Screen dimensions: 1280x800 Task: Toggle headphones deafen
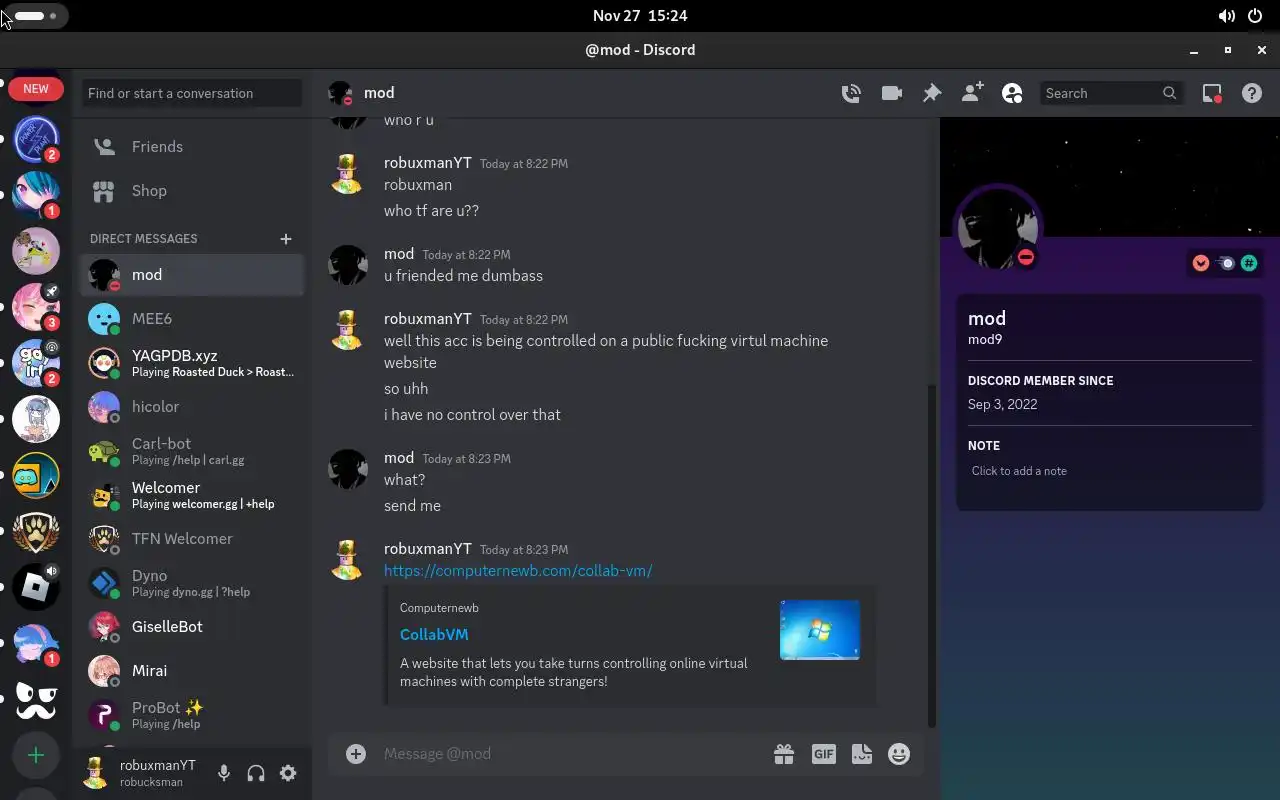click(256, 773)
